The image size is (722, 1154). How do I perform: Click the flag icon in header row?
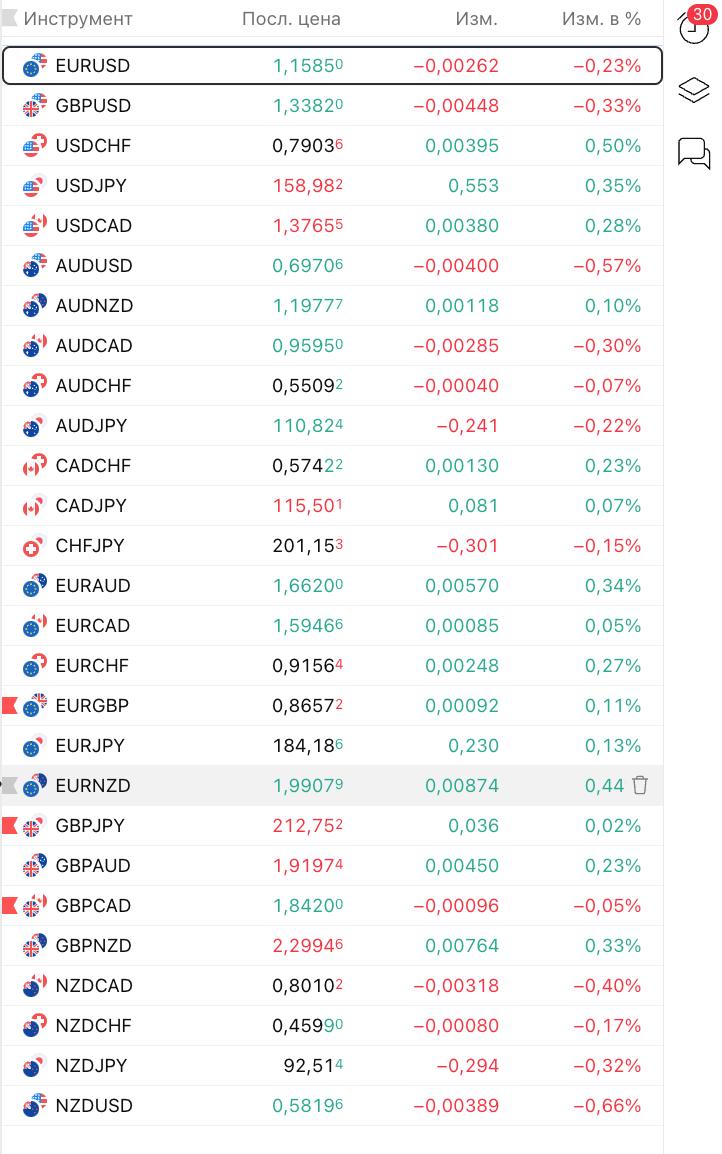(x=10, y=19)
